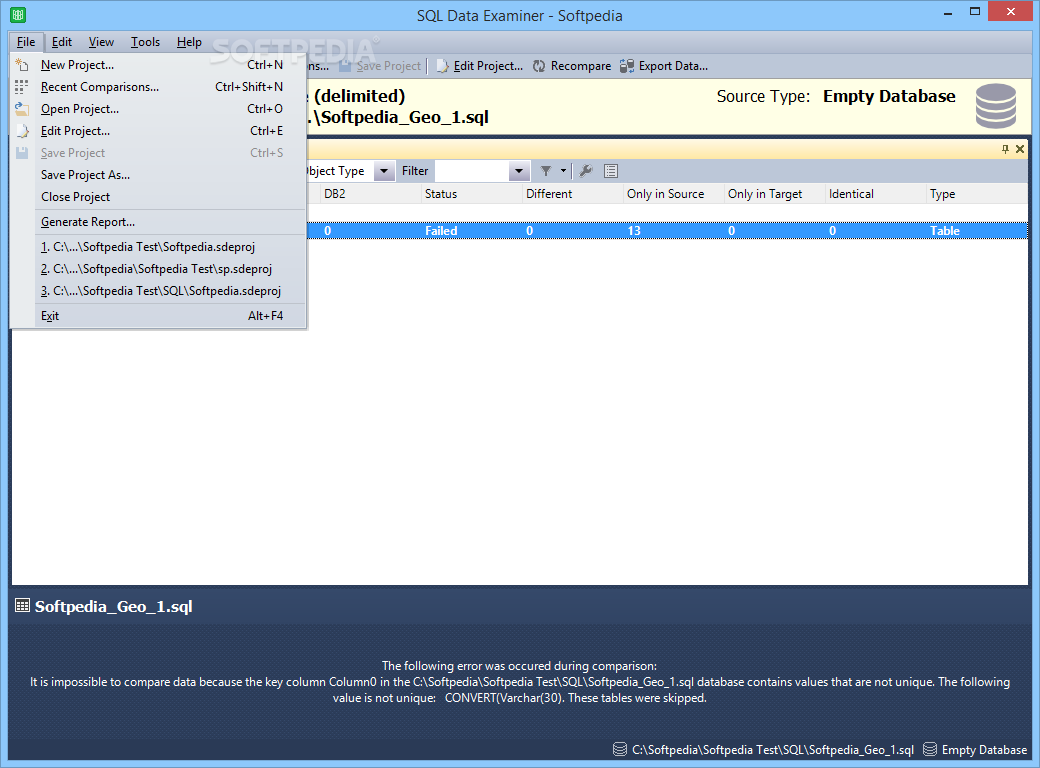The image size is (1040, 768).
Task: Click the filter funnel icon
Action: (x=546, y=171)
